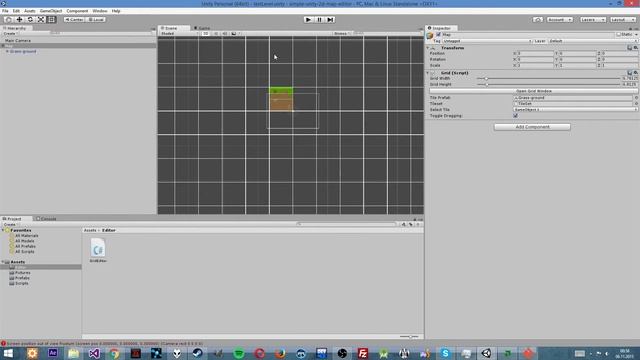The width and height of the screenshot is (640, 360).
Task: Select All Materials under Favorites
Action: tap(27, 236)
